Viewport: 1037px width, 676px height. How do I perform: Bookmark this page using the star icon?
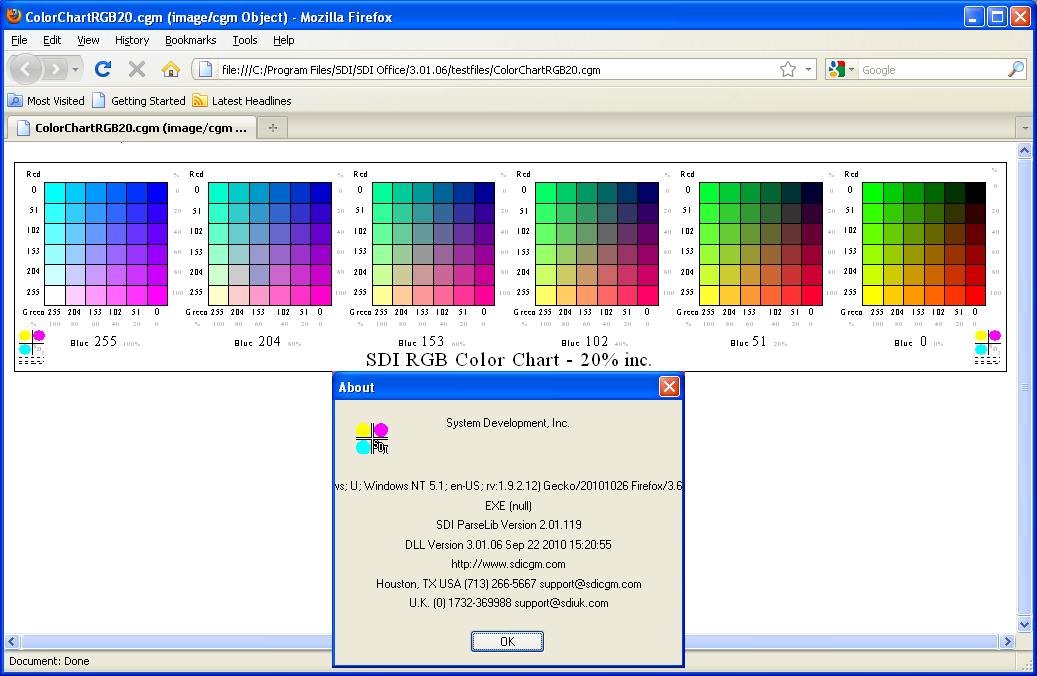[x=789, y=69]
